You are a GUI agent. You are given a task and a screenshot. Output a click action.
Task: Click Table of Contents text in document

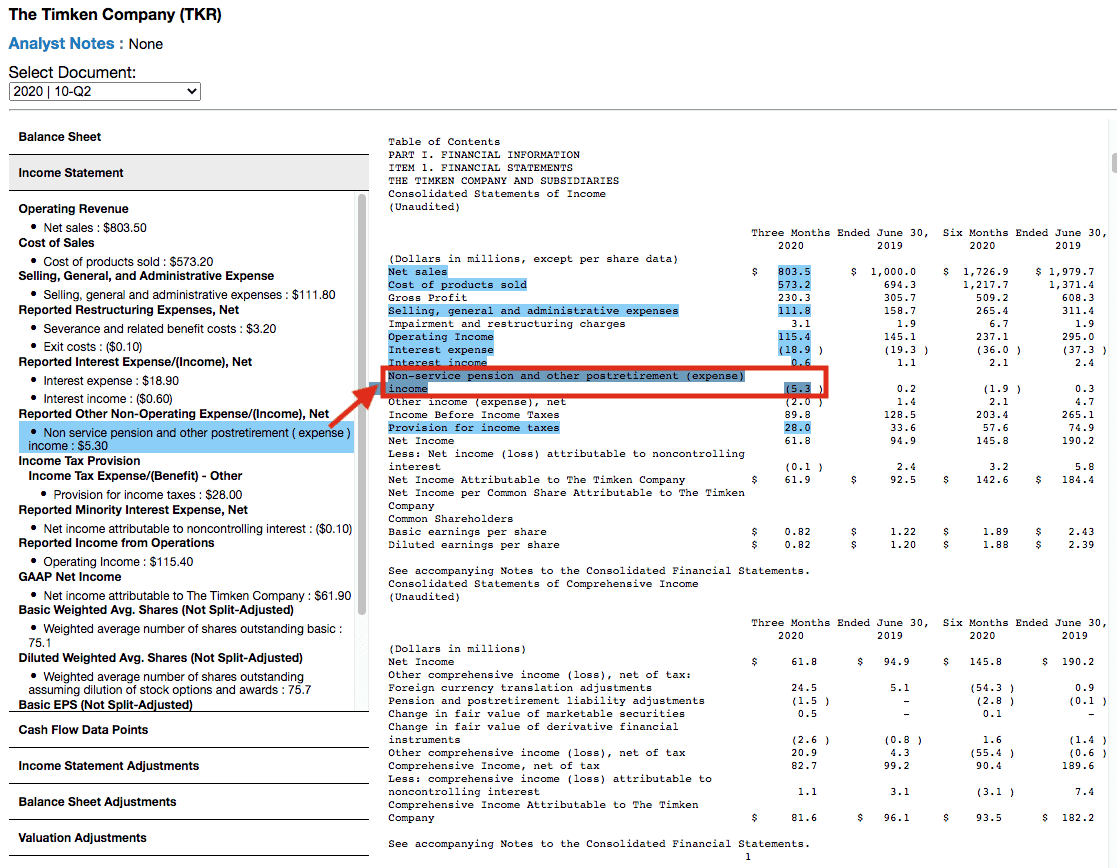(444, 142)
